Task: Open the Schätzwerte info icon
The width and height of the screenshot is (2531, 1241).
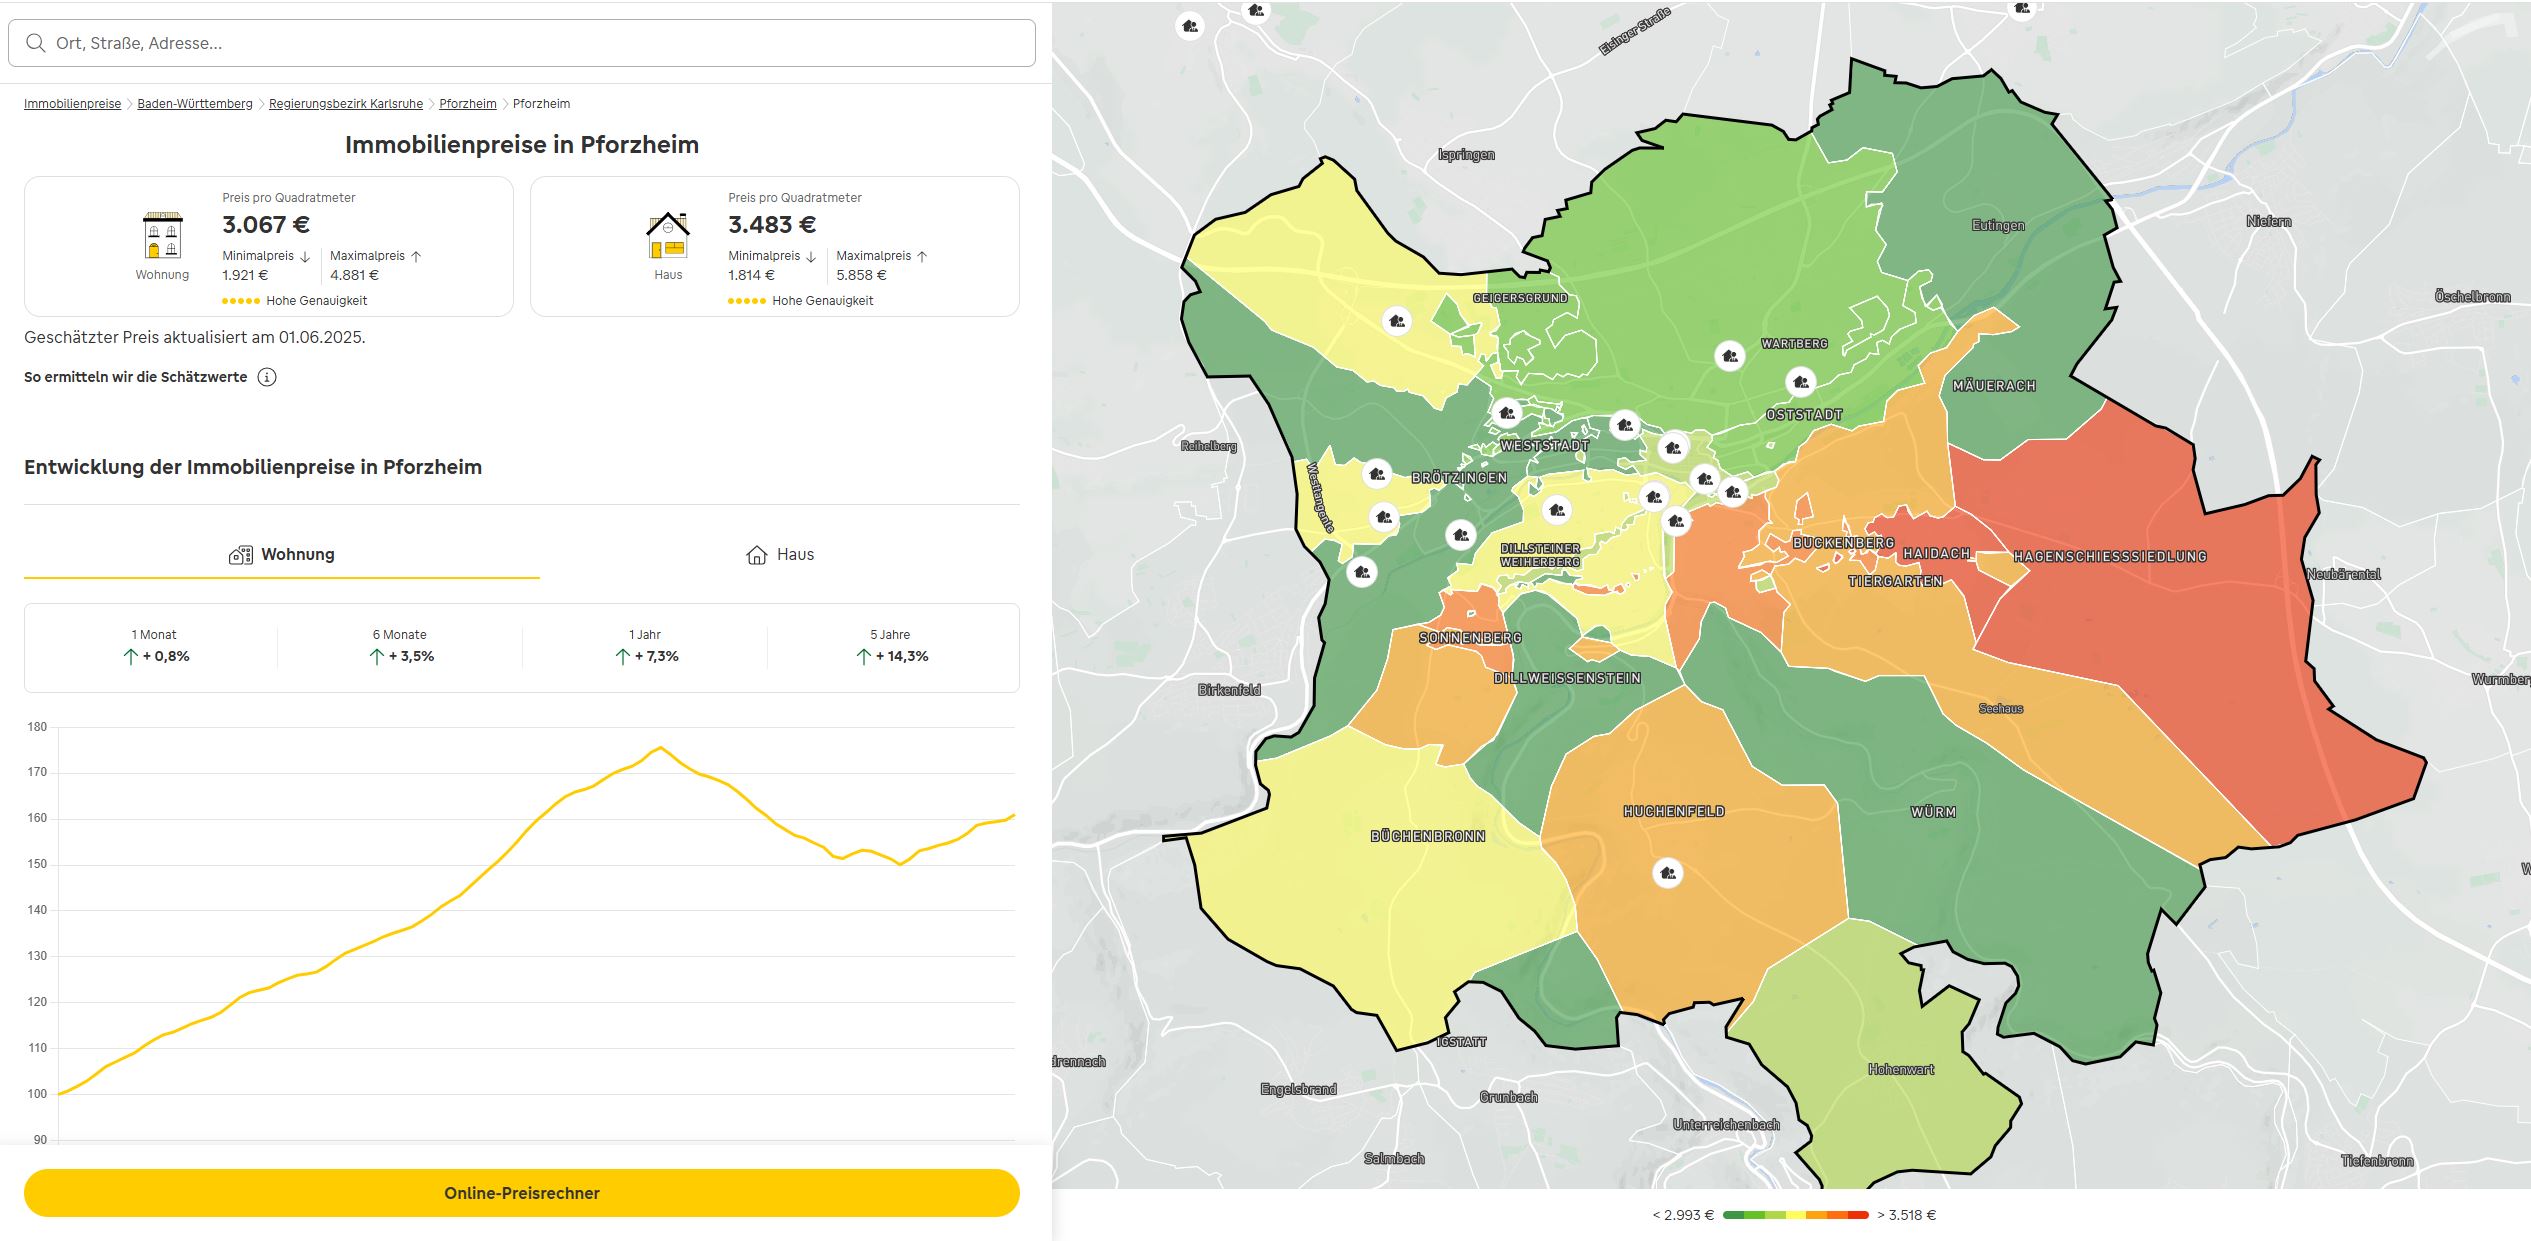Action: coord(266,377)
